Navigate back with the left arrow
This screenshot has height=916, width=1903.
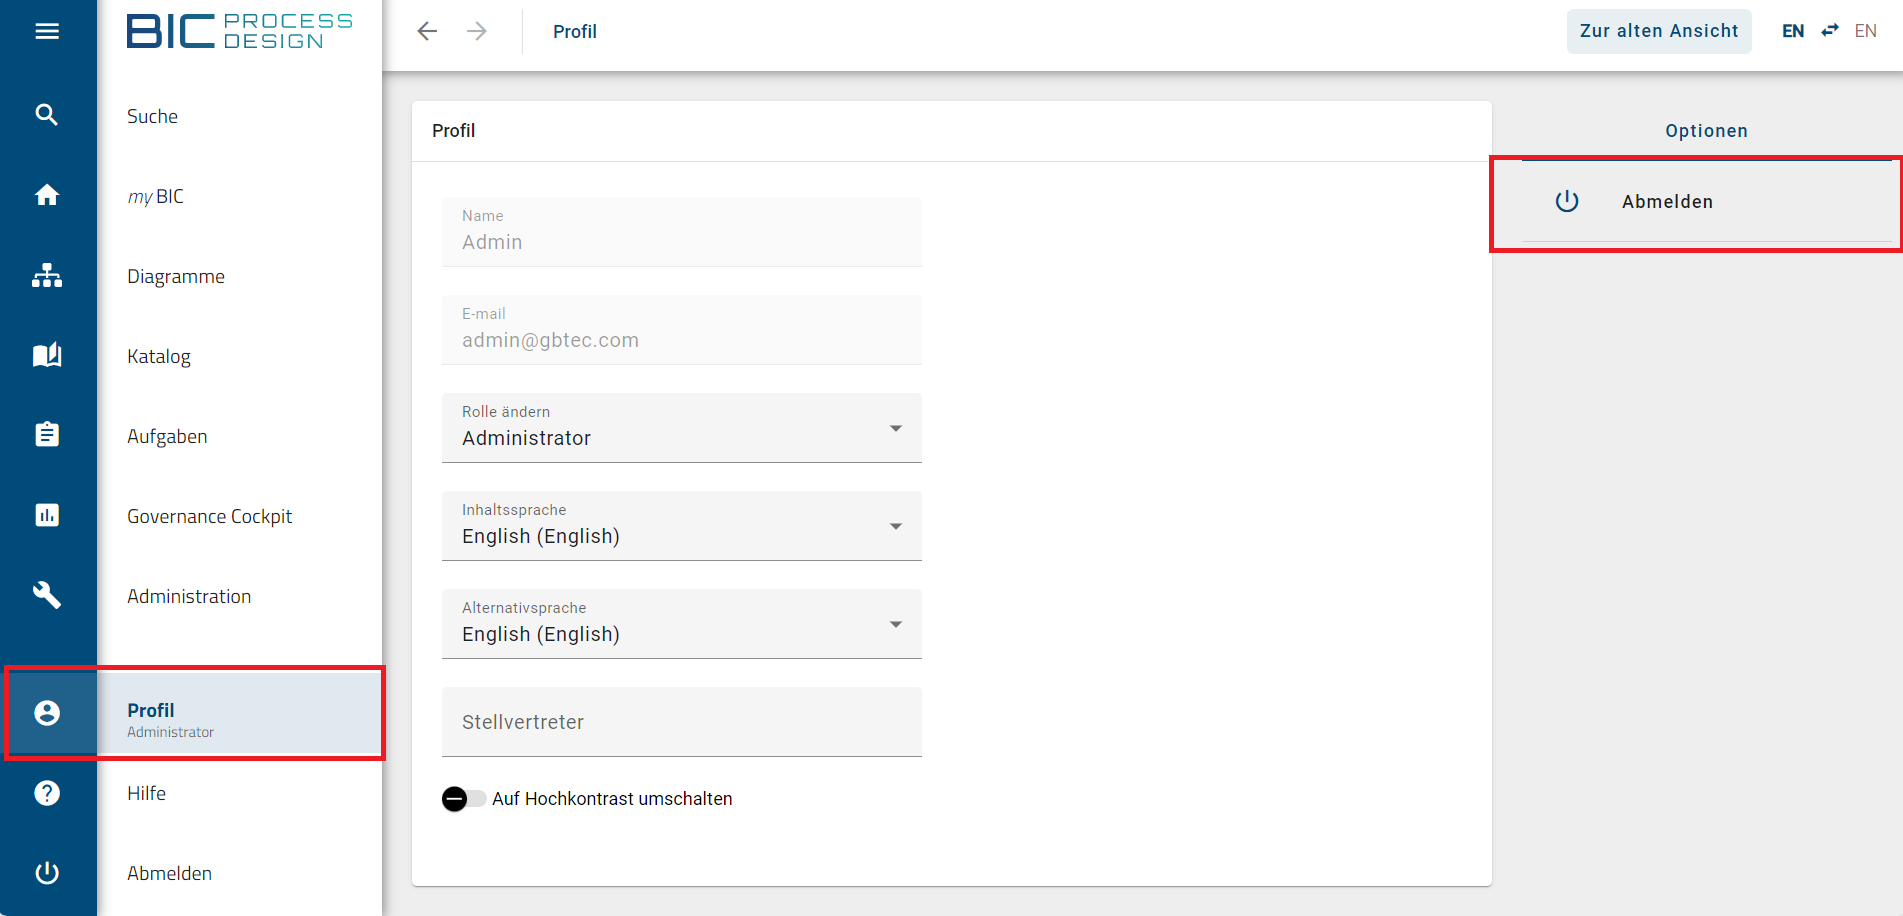click(x=428, y=31)
